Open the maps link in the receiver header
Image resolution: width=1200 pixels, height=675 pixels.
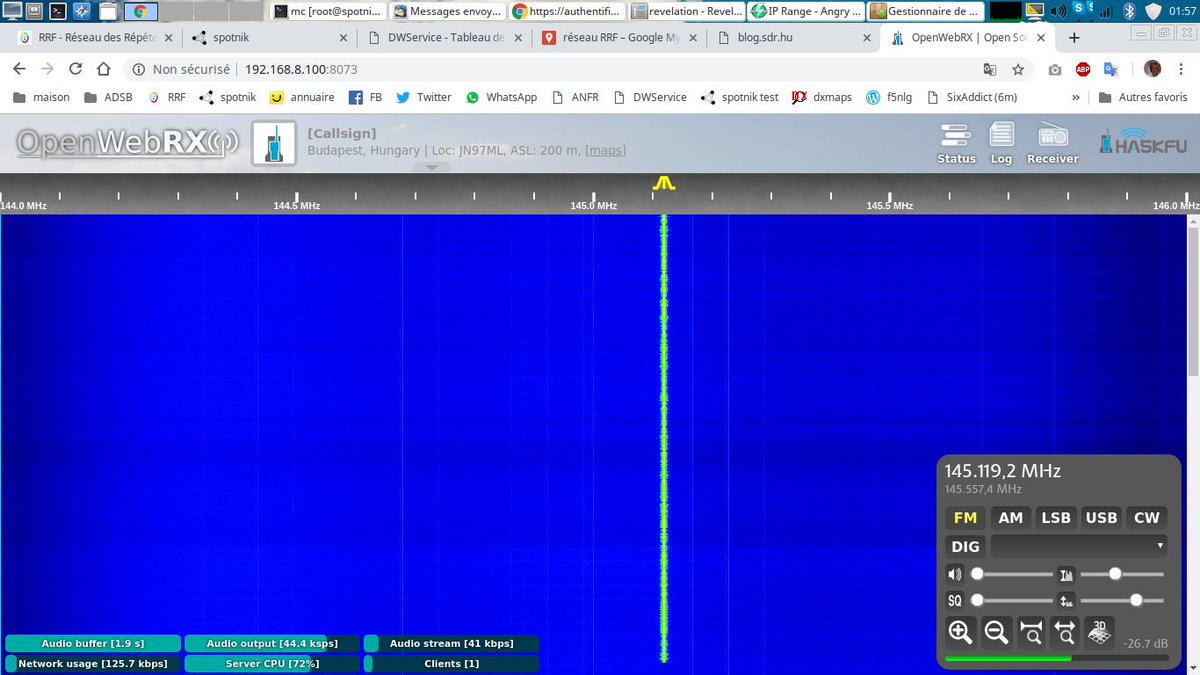click(604, 150)
